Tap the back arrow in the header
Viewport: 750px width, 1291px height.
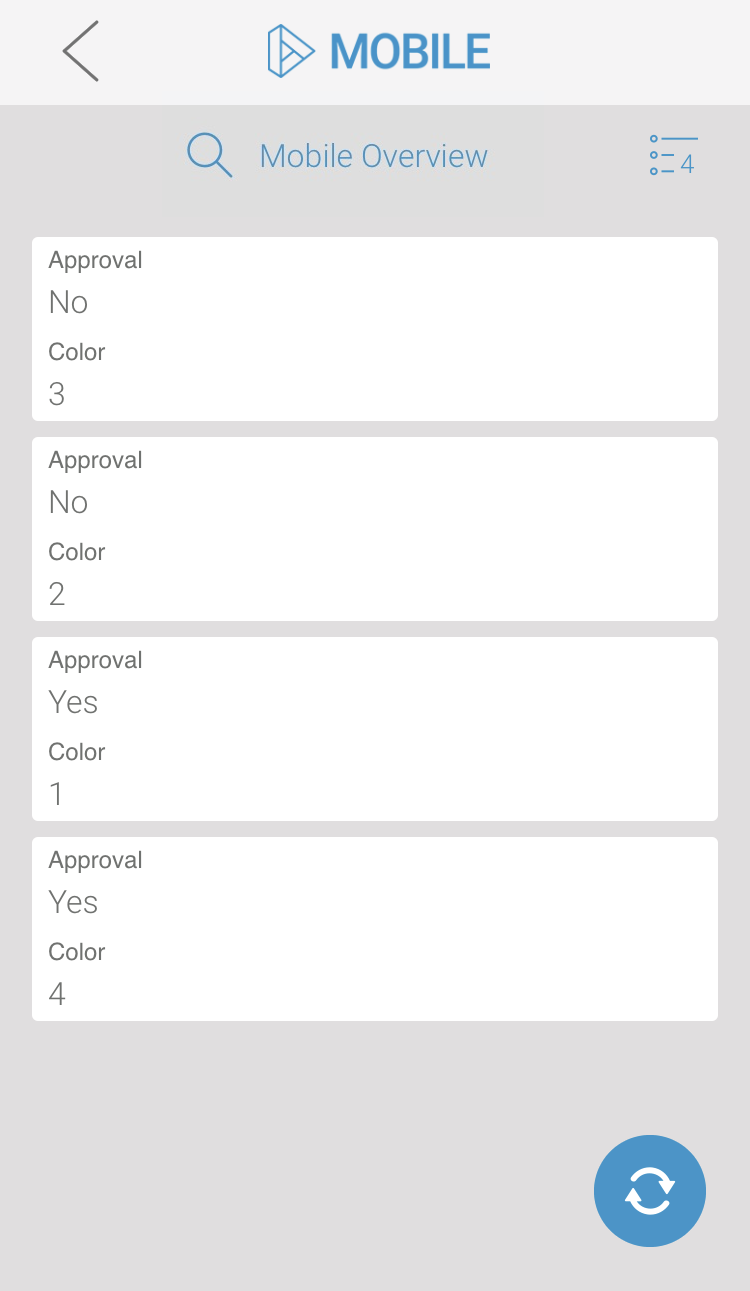point(80,50)
